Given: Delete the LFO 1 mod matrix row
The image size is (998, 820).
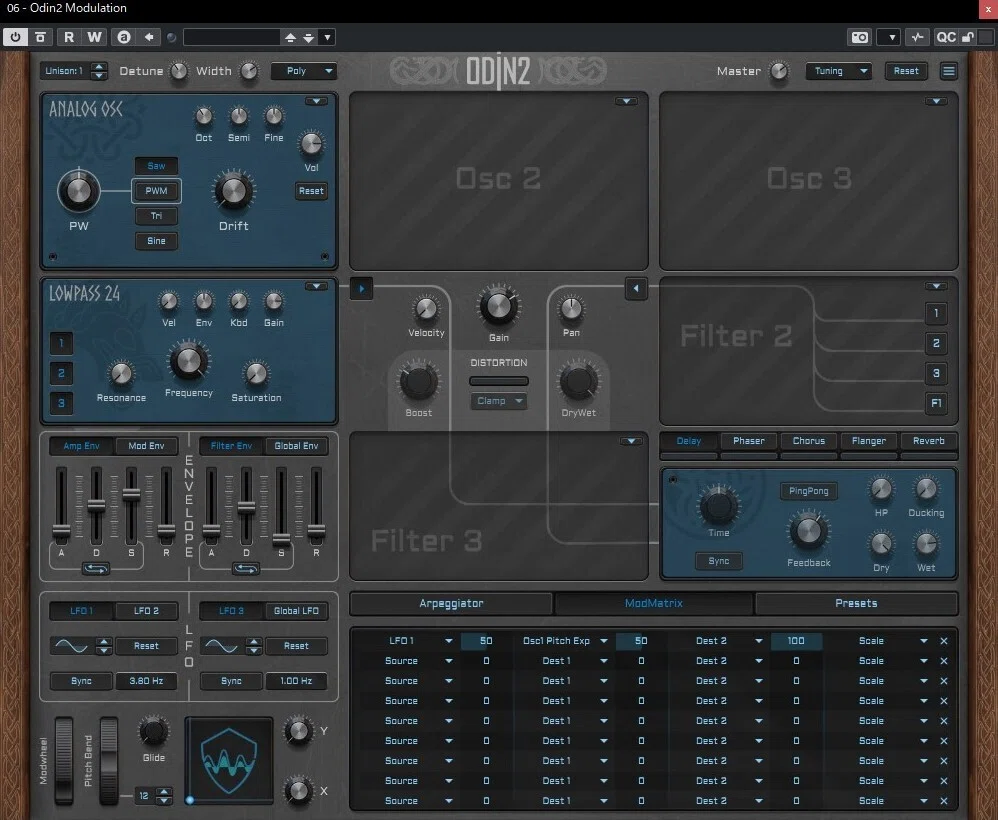Looking at the screenshot, I should coord(944,641).
